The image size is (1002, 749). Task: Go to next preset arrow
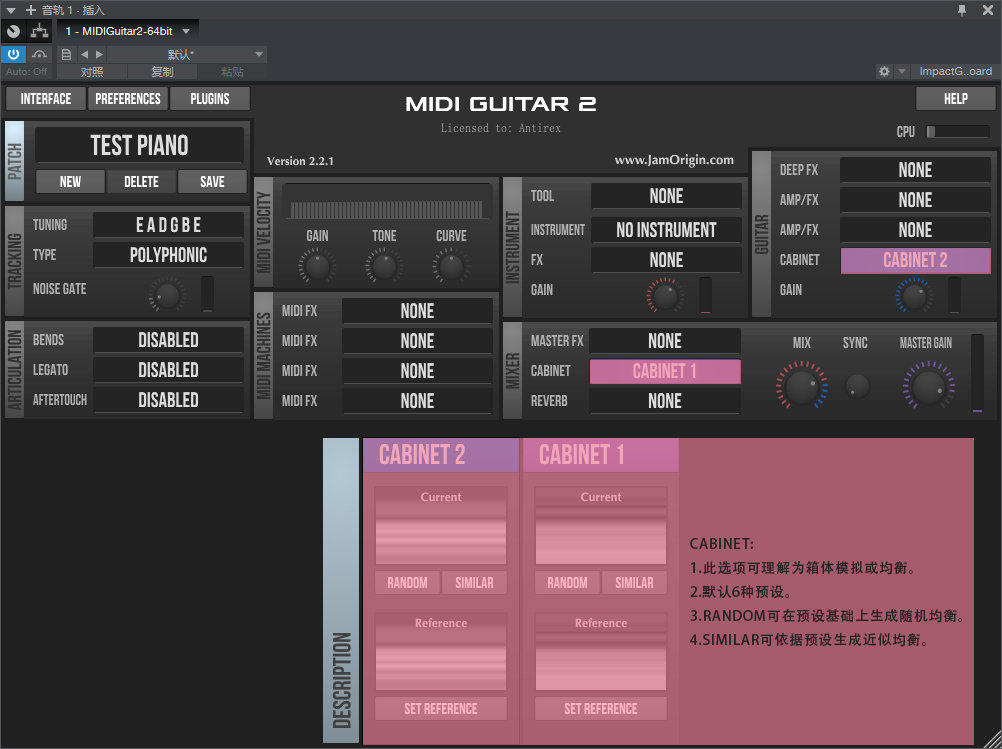99,54
